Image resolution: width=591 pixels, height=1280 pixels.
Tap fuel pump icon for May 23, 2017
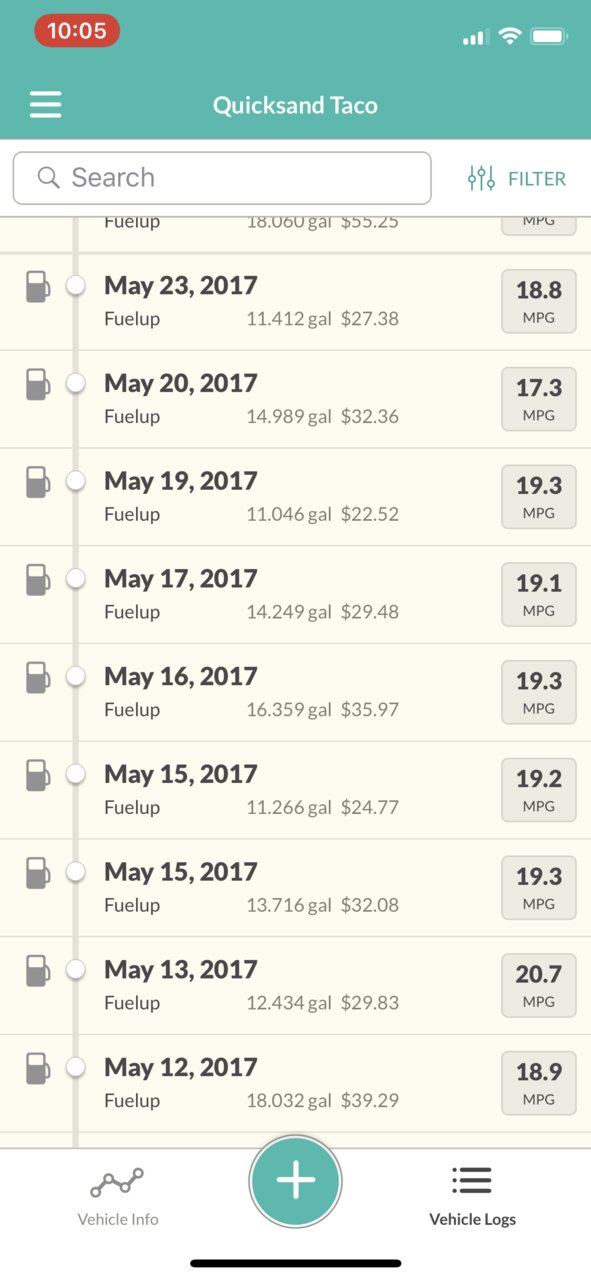pos(37,286)
